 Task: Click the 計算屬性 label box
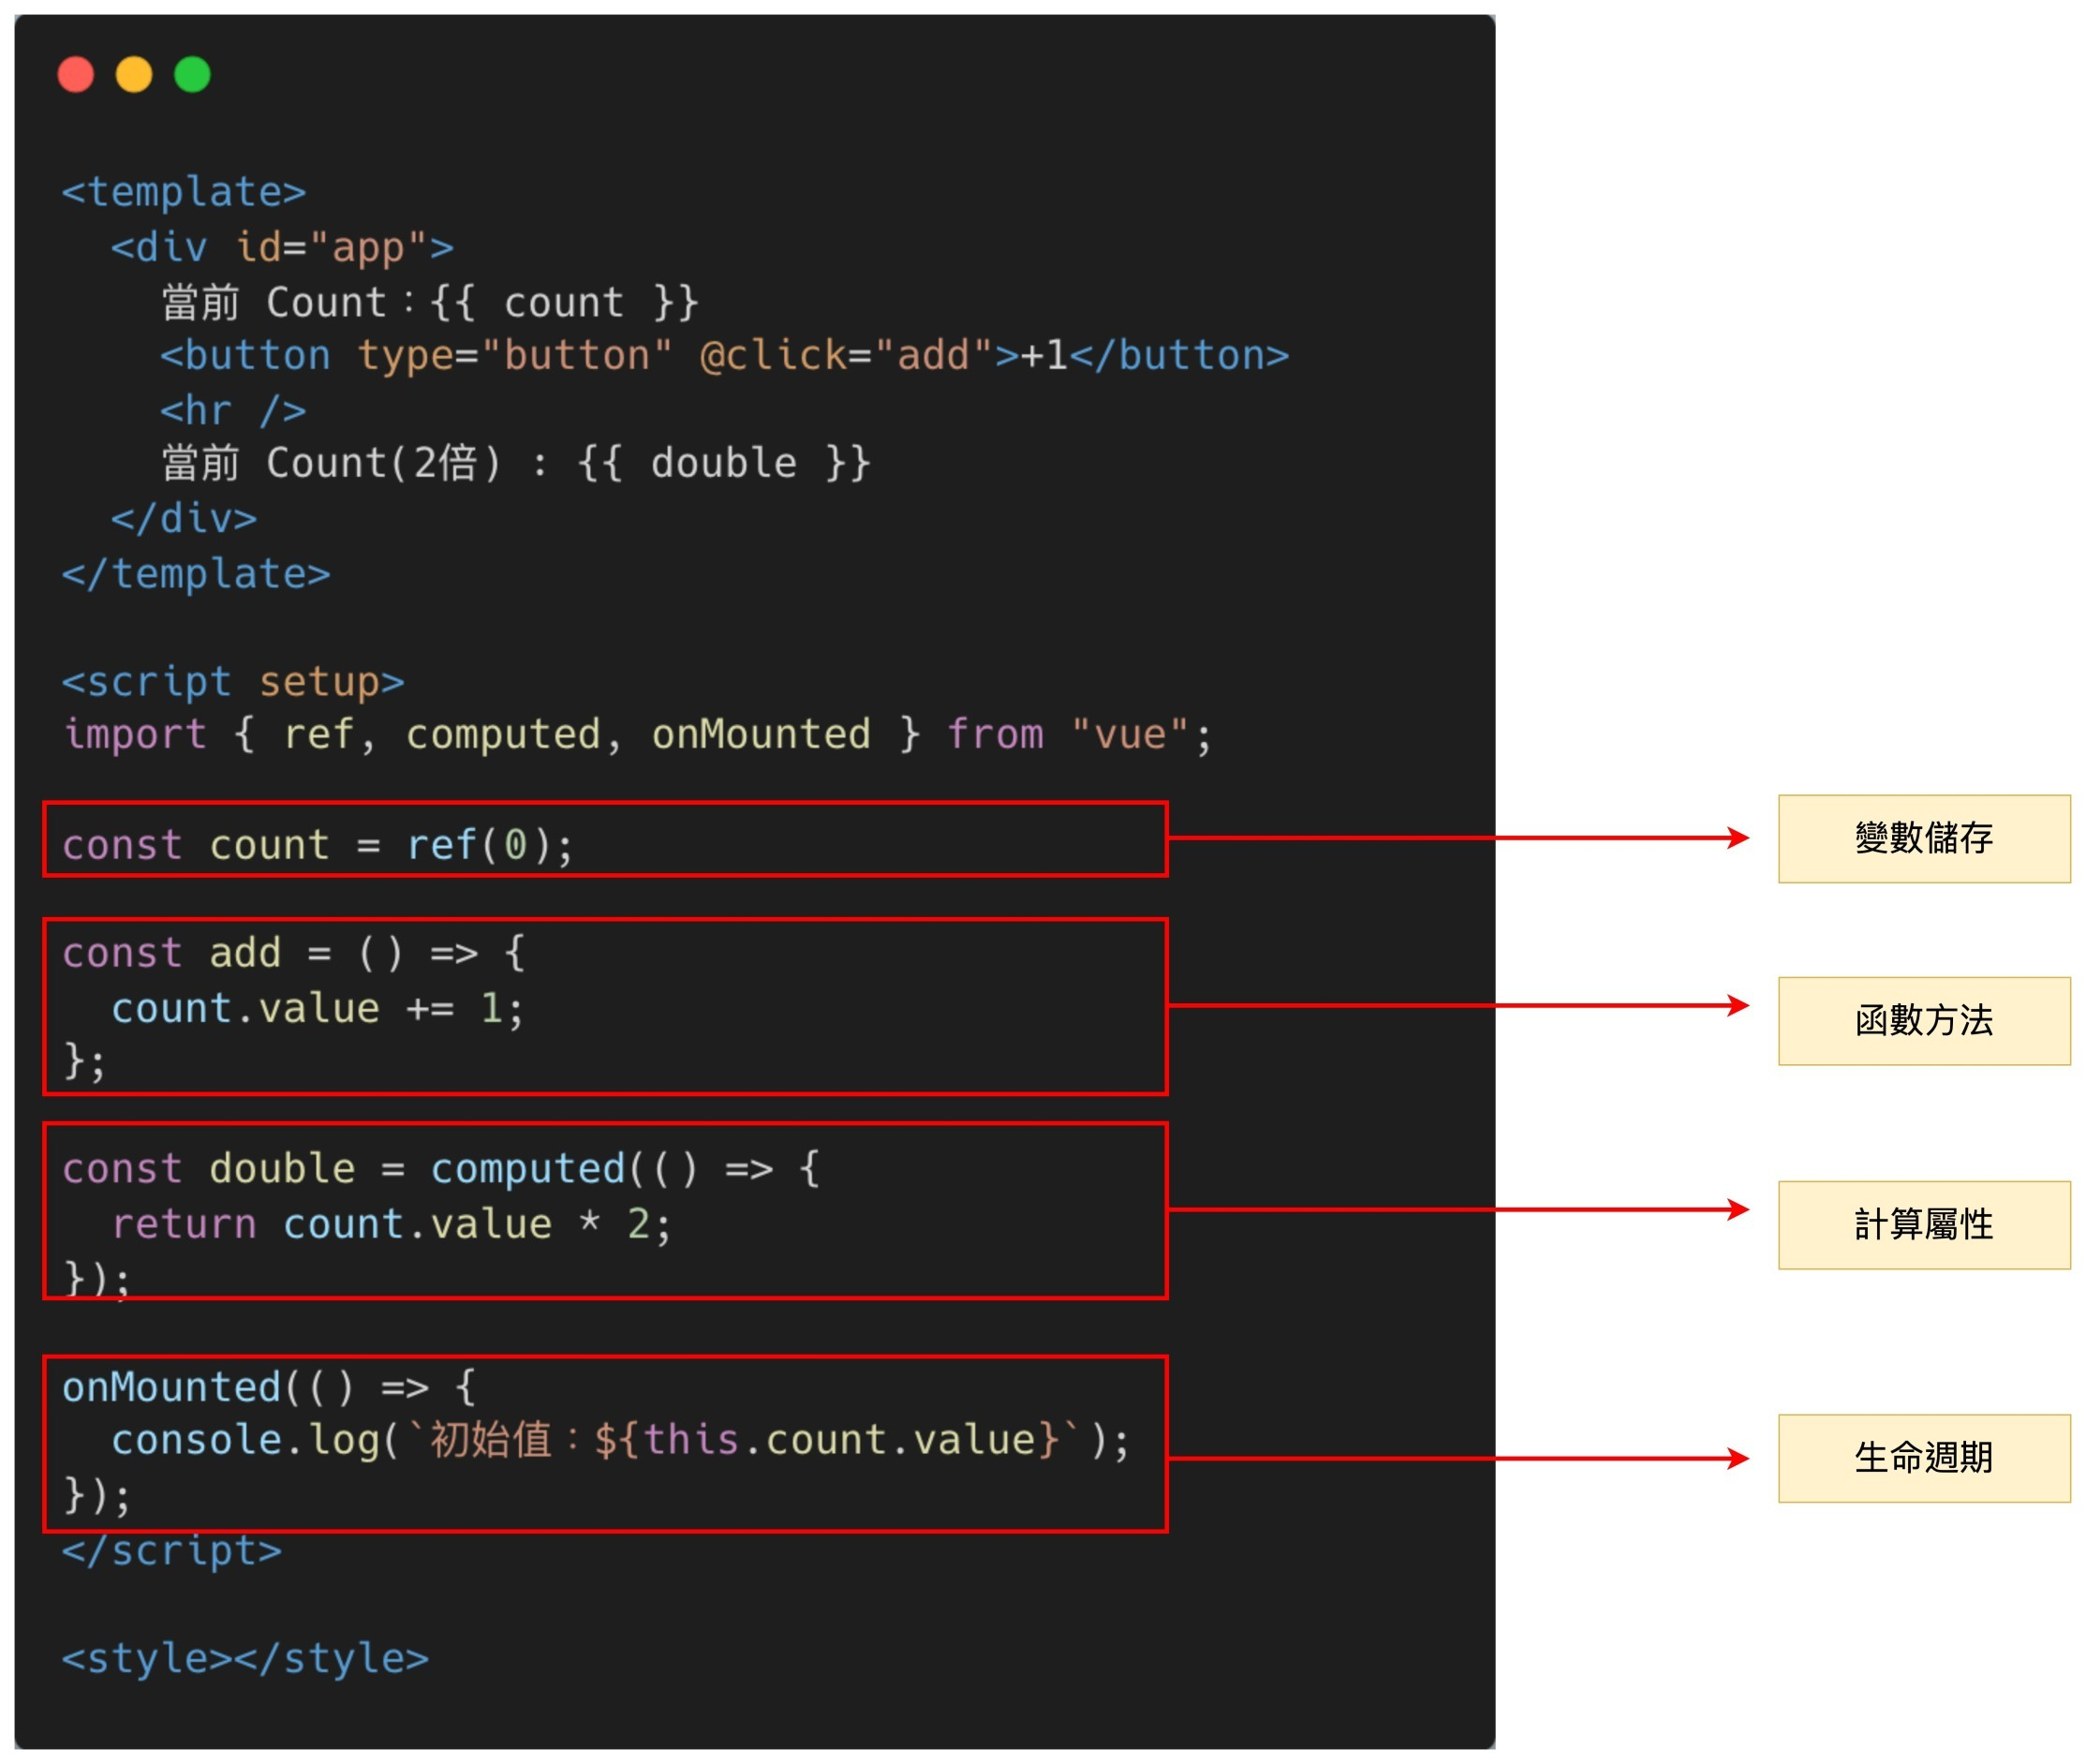1926,1226
